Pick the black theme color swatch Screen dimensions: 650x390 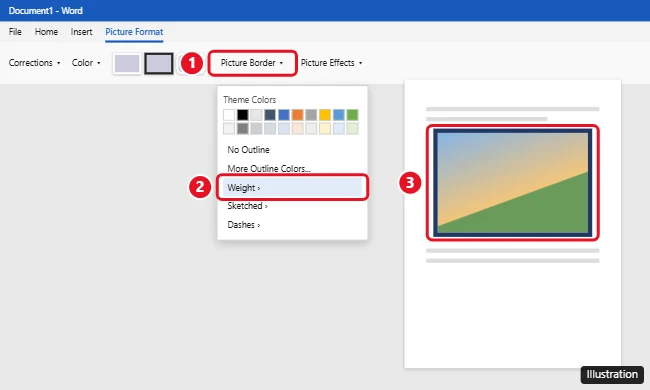click(x=243, y=115)
